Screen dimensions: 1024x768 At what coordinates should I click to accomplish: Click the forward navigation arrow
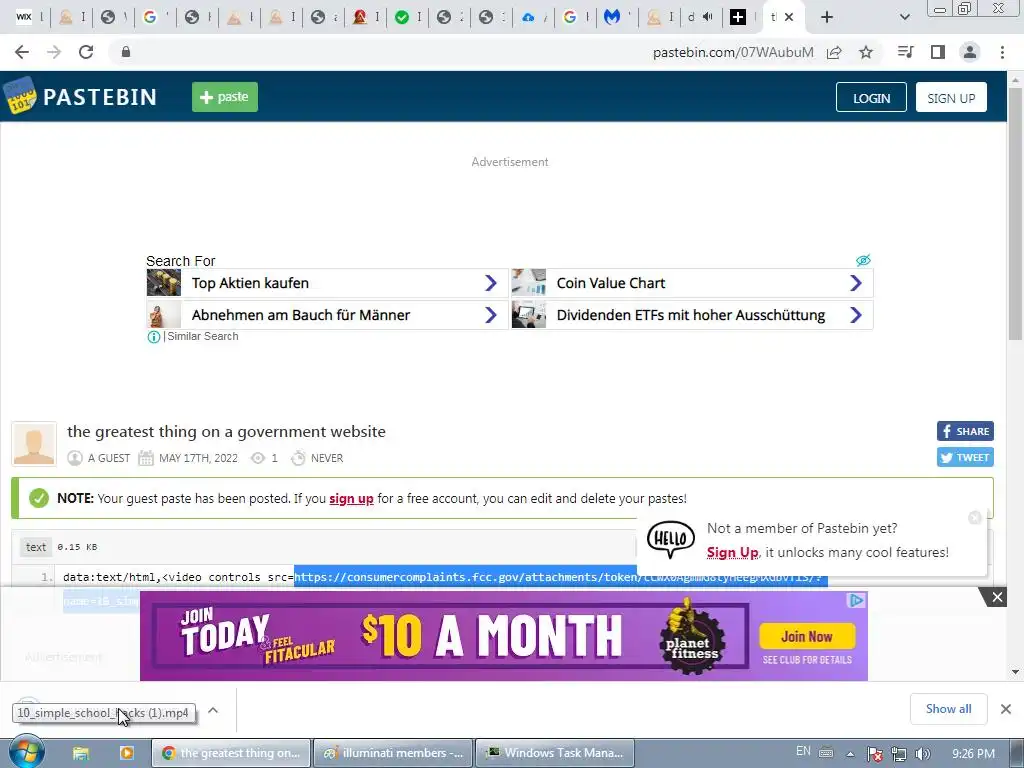[54, 52]
